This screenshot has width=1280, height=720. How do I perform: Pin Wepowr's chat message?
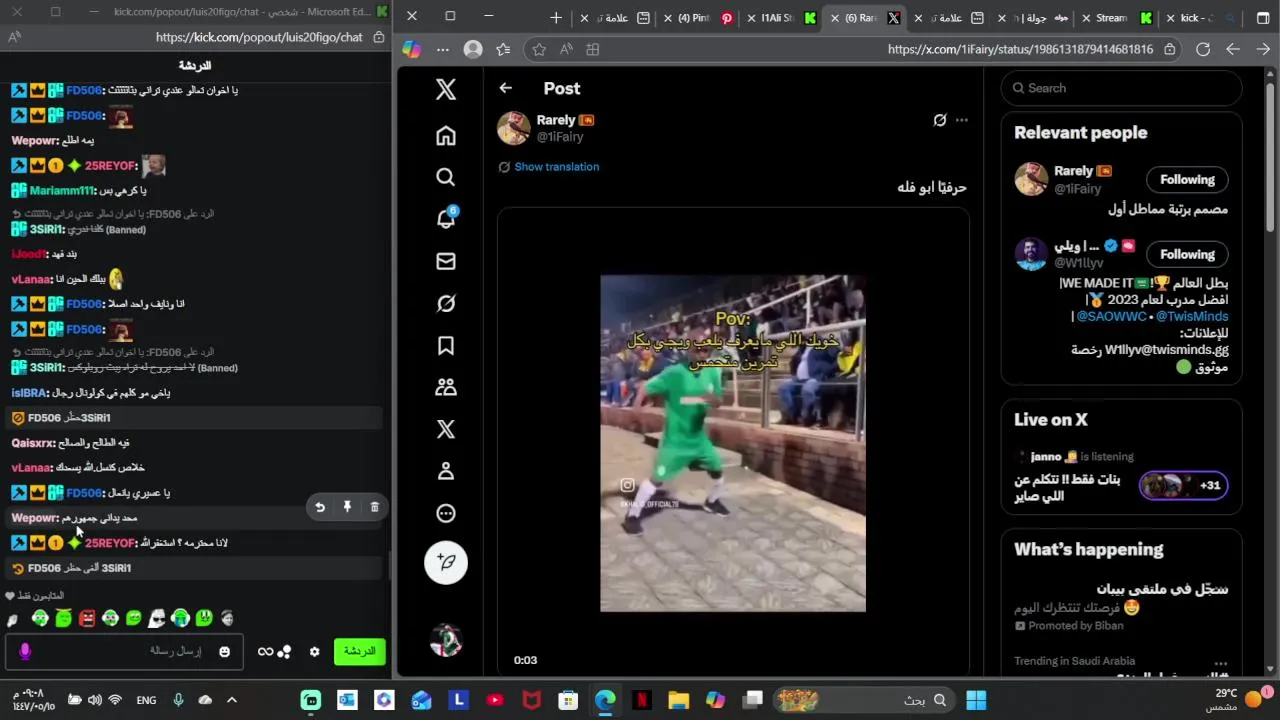(347, 507)
